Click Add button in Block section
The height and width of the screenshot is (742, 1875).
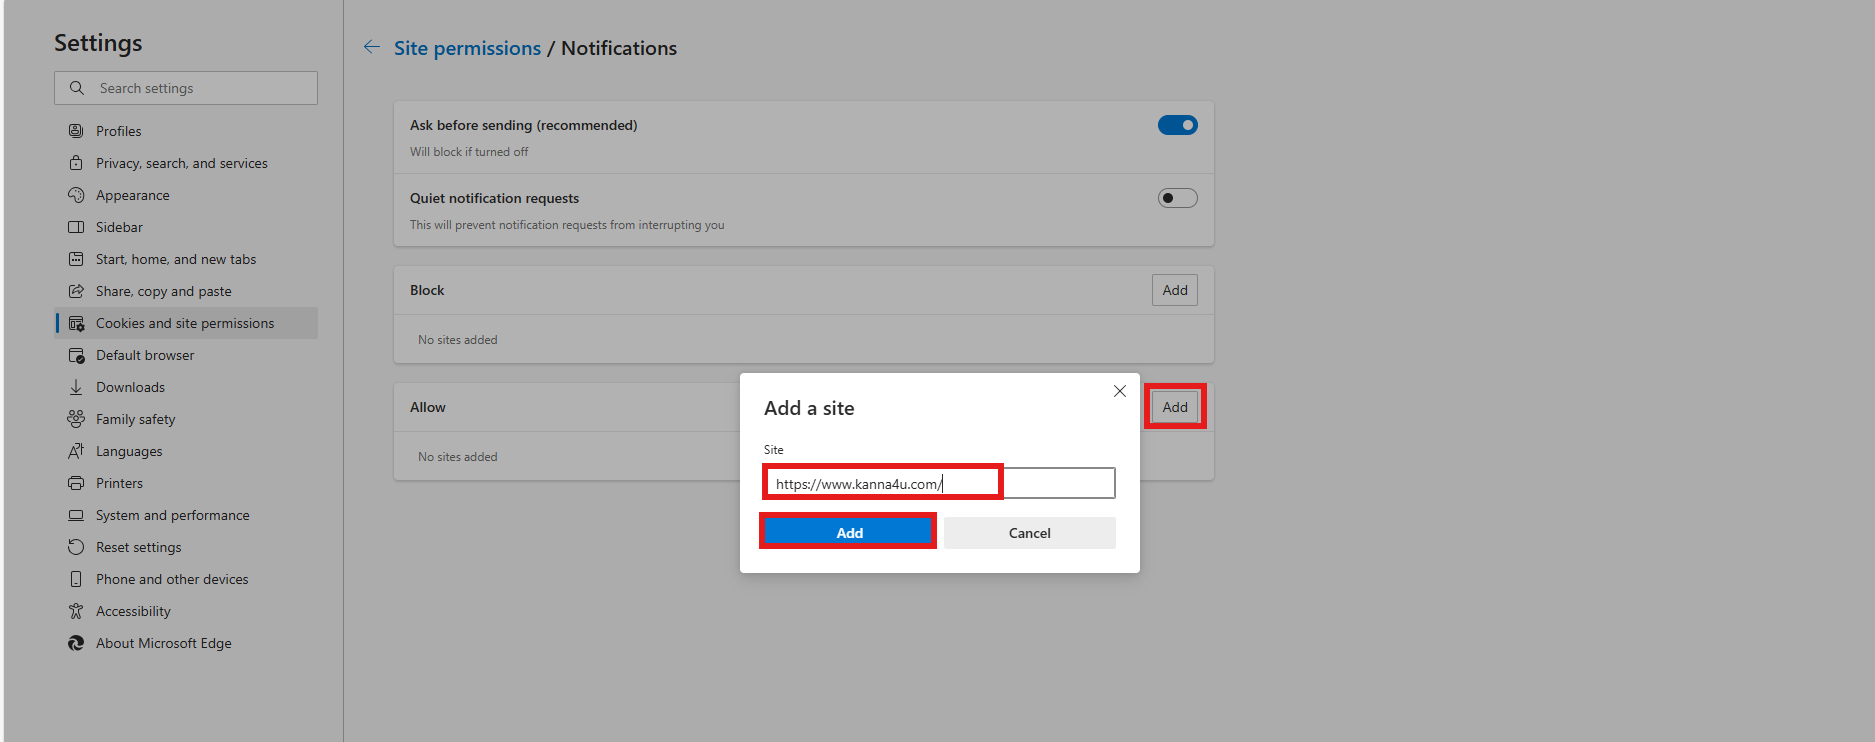[x=1174, y=290]
